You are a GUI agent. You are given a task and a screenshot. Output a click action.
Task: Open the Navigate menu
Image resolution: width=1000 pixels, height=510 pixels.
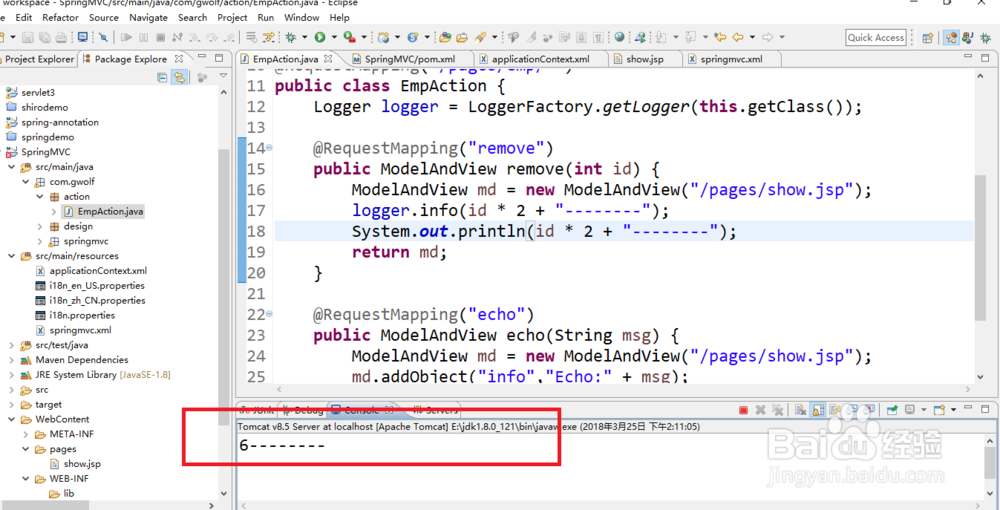(x=149, y=17)
